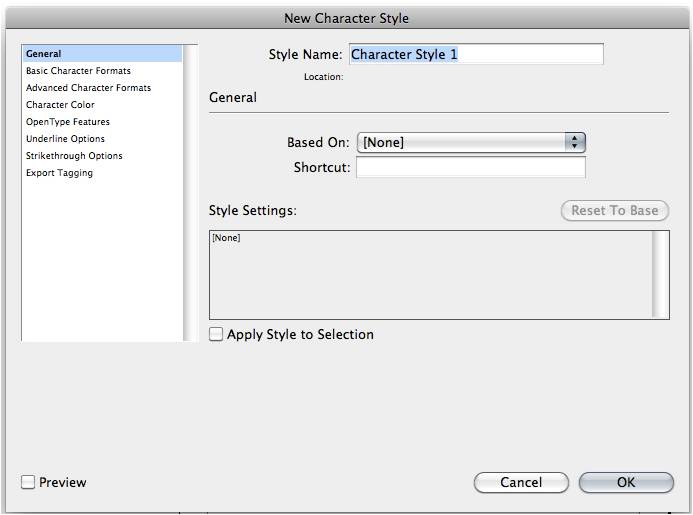Click the Cancel button
This screenshot has width=693, height=515.
click(521, 482)
